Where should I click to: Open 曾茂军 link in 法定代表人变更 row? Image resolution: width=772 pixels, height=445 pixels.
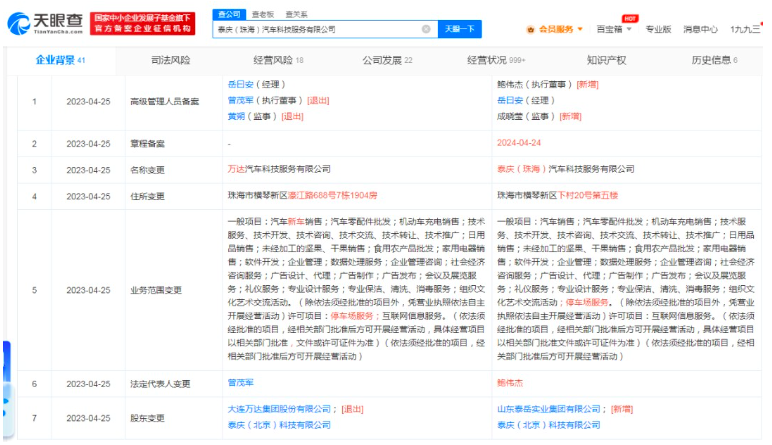click(240, 382)
